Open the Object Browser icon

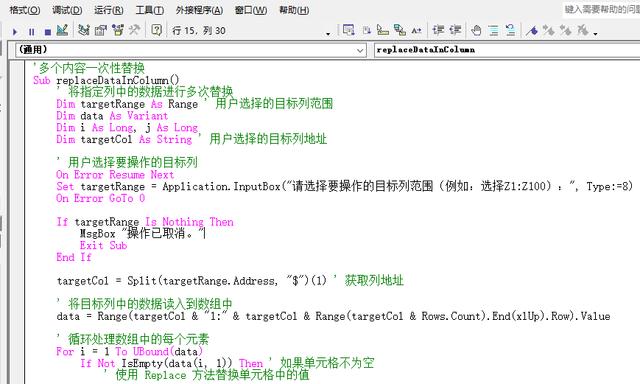click(118, 30)
